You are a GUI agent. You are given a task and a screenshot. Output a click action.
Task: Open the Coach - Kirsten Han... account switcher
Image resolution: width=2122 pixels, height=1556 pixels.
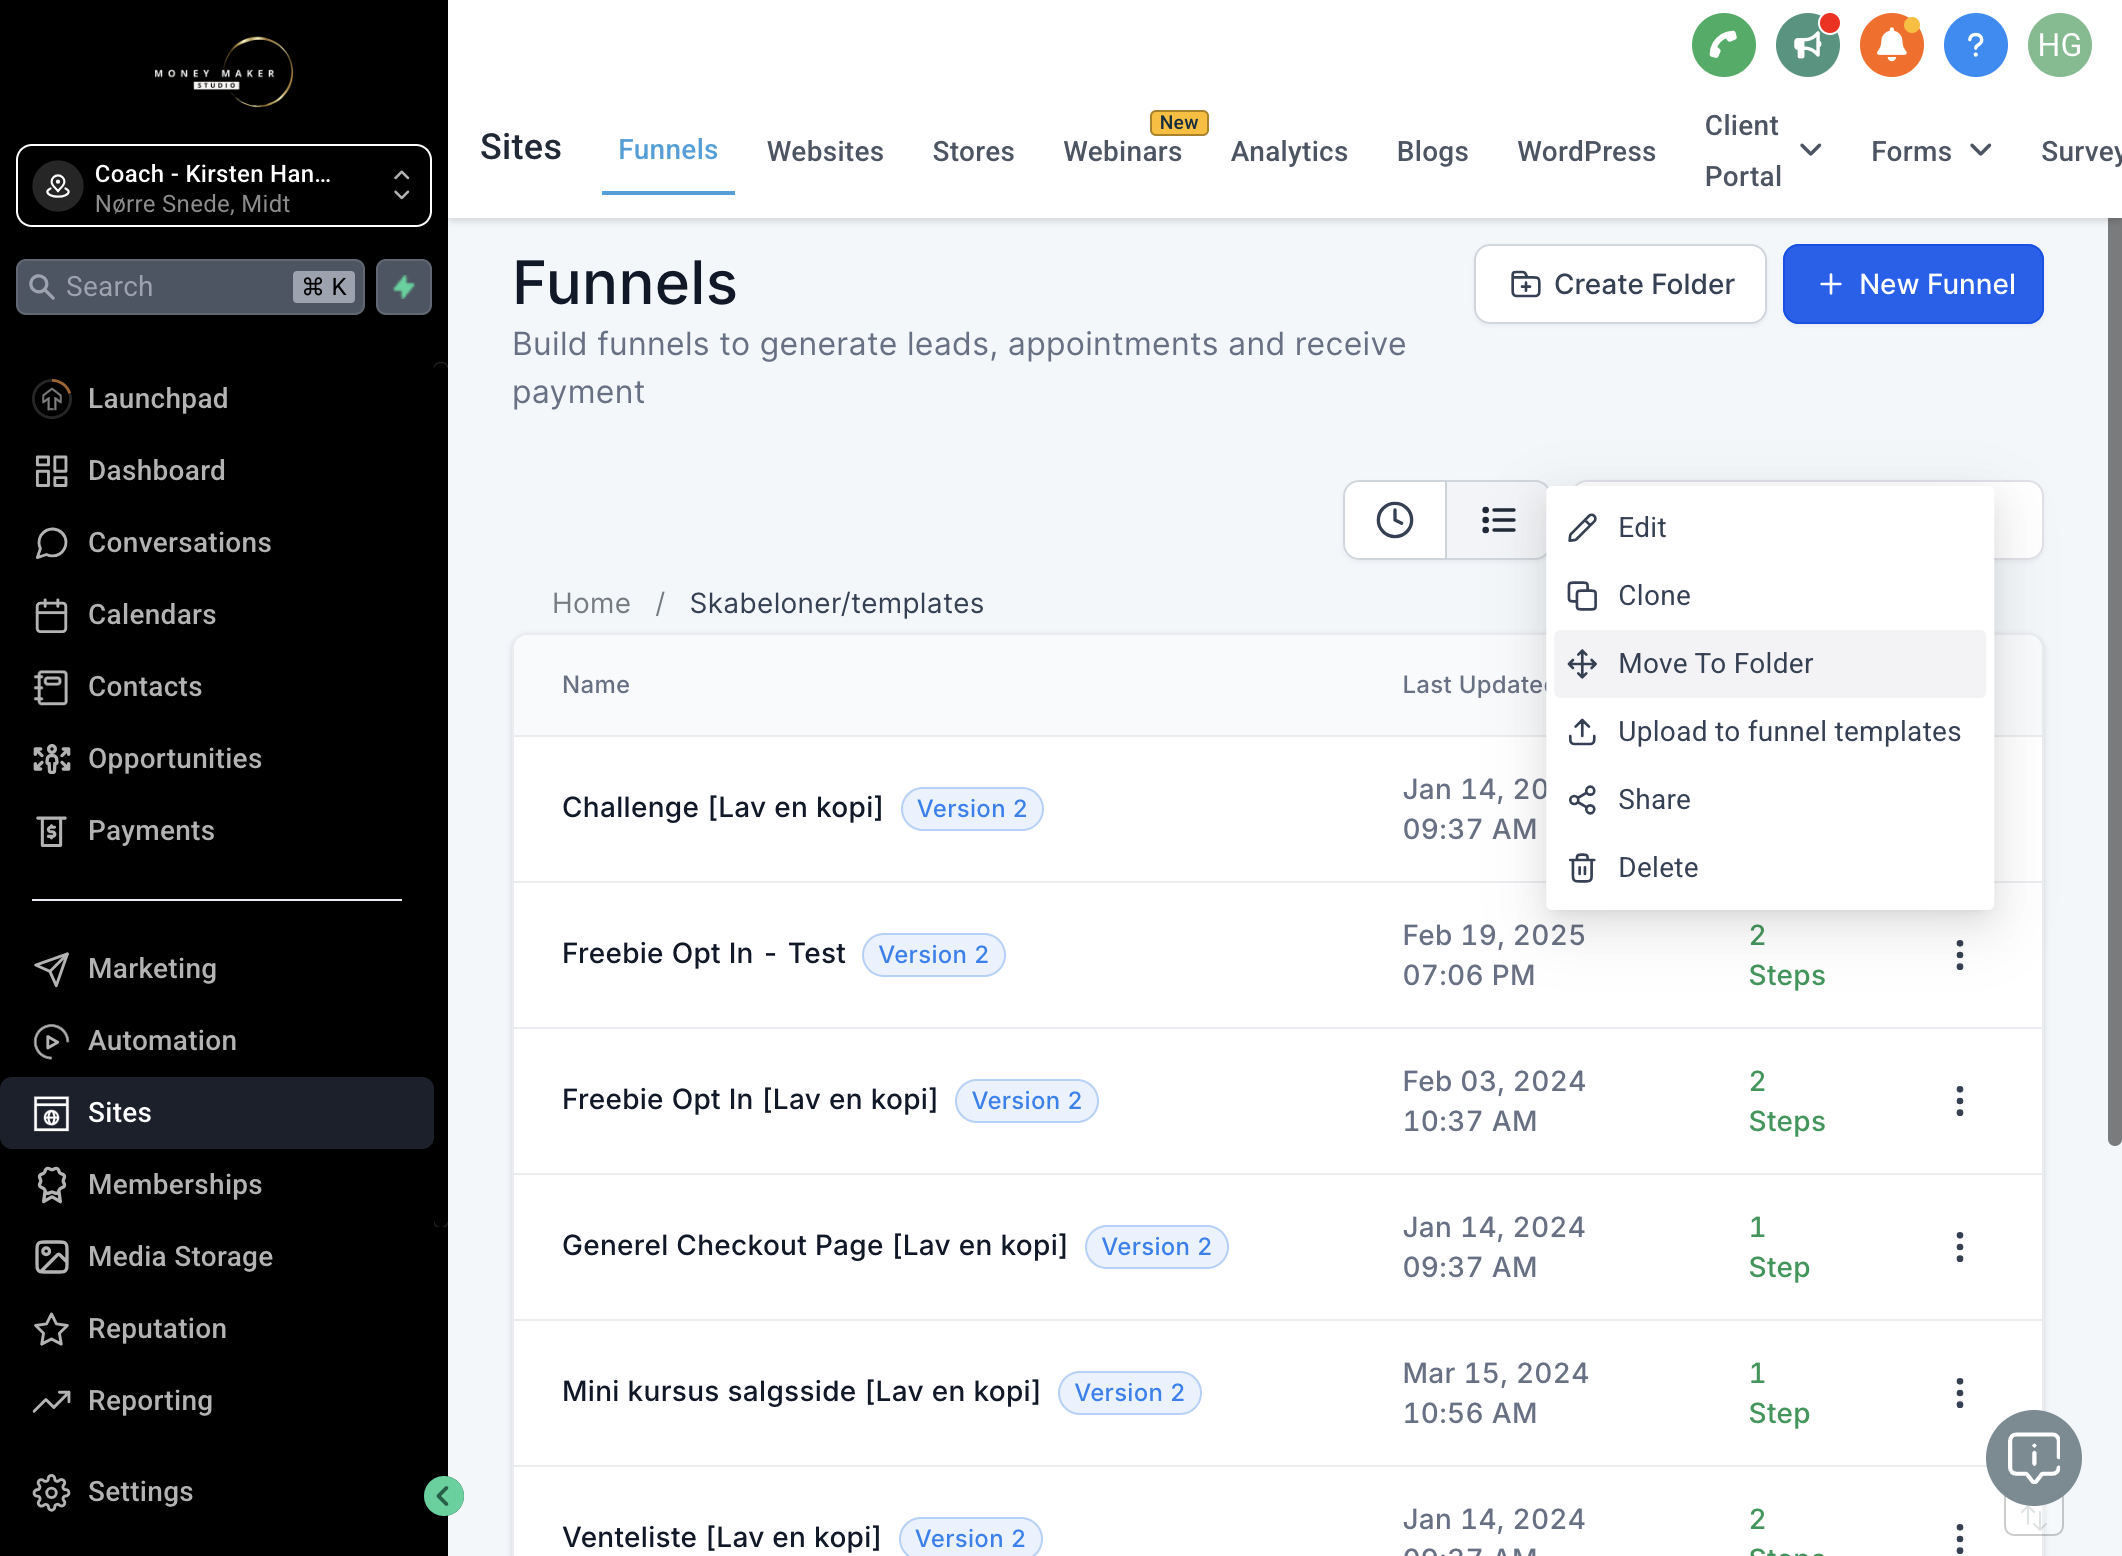coord(224,186)
